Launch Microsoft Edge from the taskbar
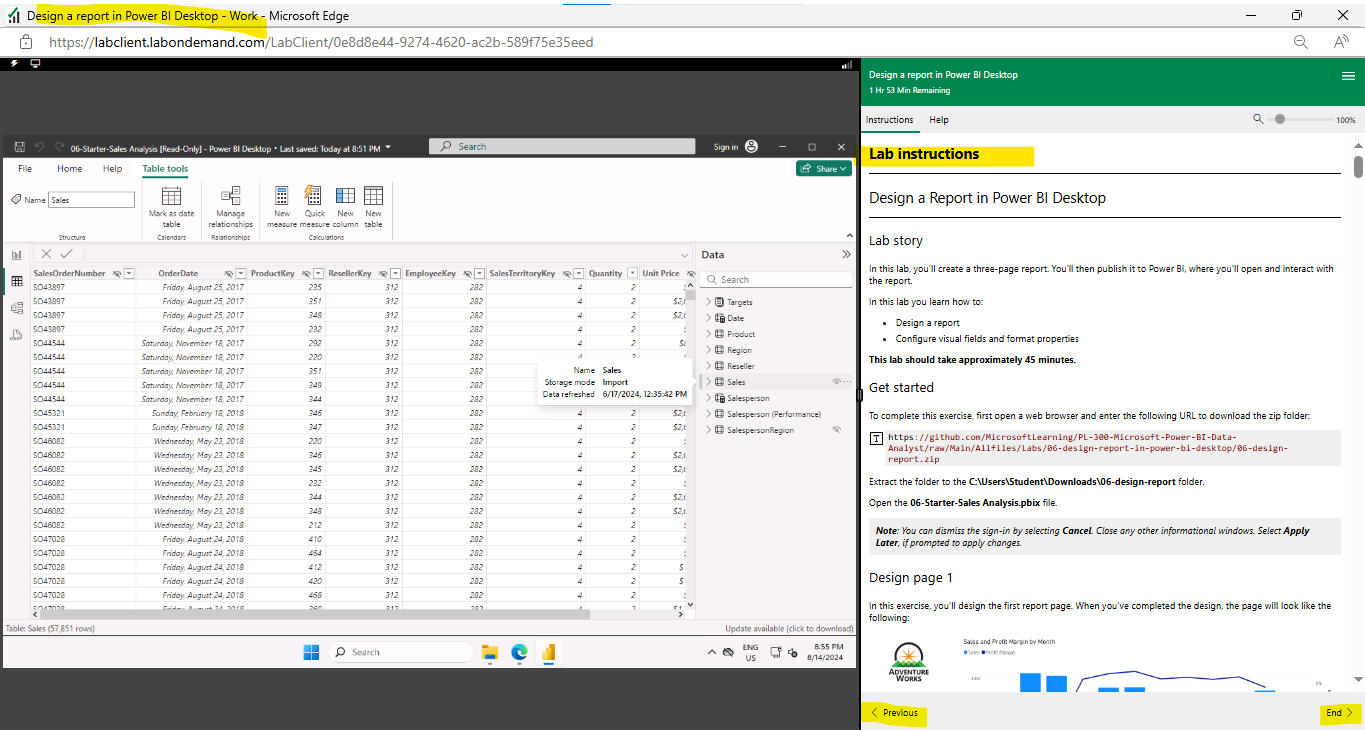Image resolution: width=1365 pixels, height=730 pixels. (519, 652)
